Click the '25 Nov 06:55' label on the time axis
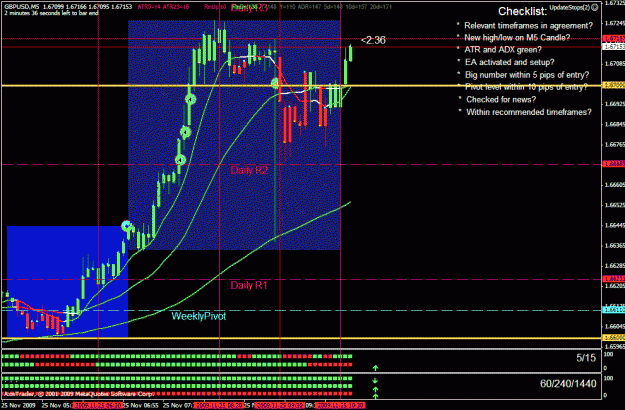This screenshot has height=410, width=625. click(140, 406)
